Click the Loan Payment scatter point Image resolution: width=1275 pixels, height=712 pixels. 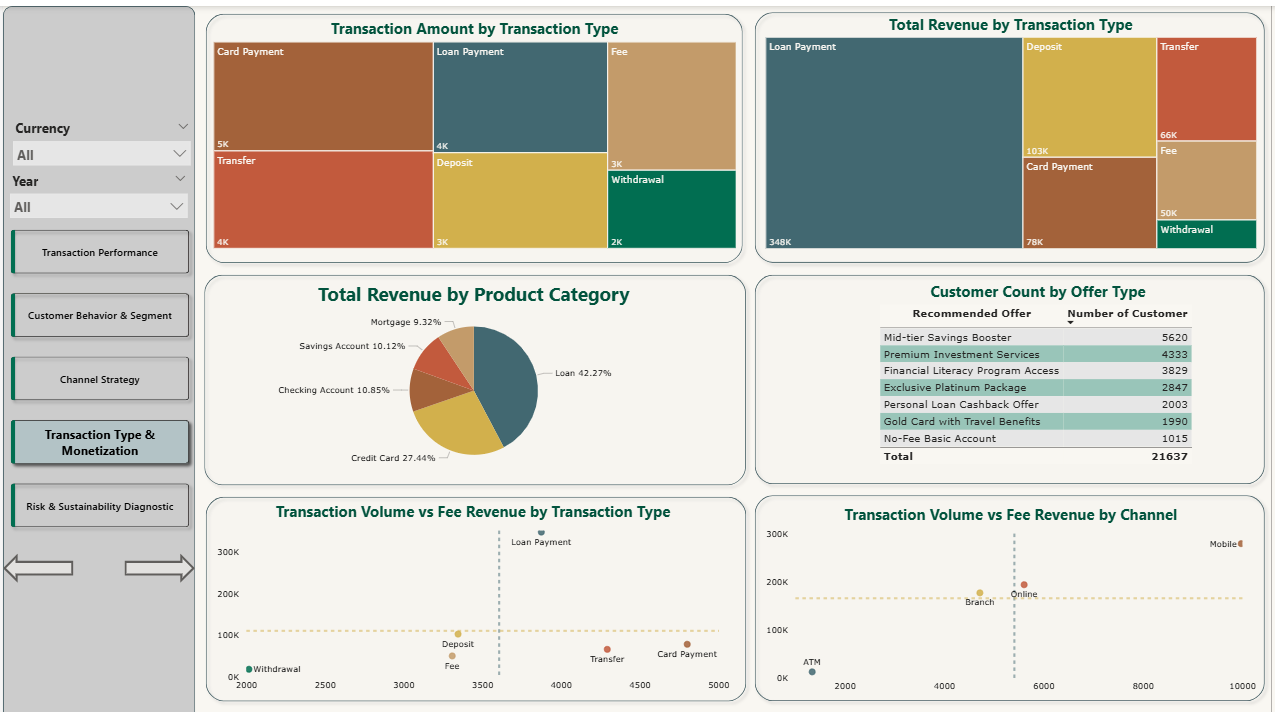point(541,533)
